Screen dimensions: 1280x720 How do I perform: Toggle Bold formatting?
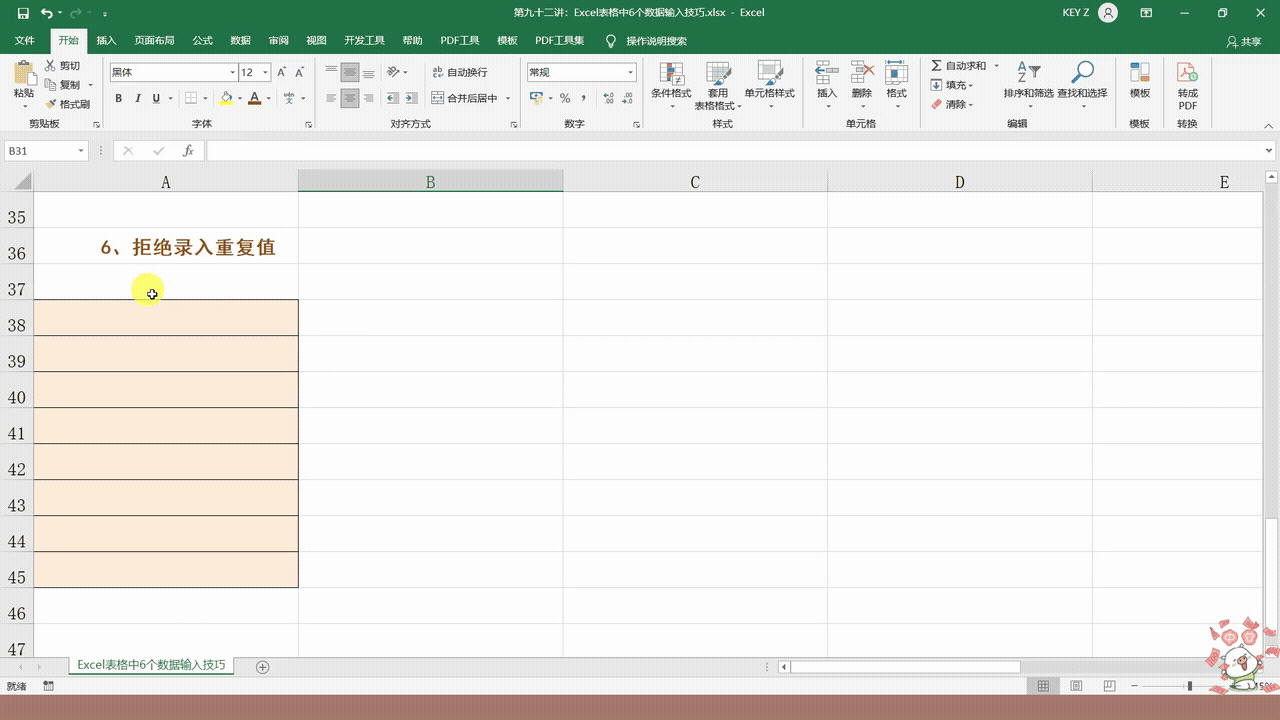(119, 98)
